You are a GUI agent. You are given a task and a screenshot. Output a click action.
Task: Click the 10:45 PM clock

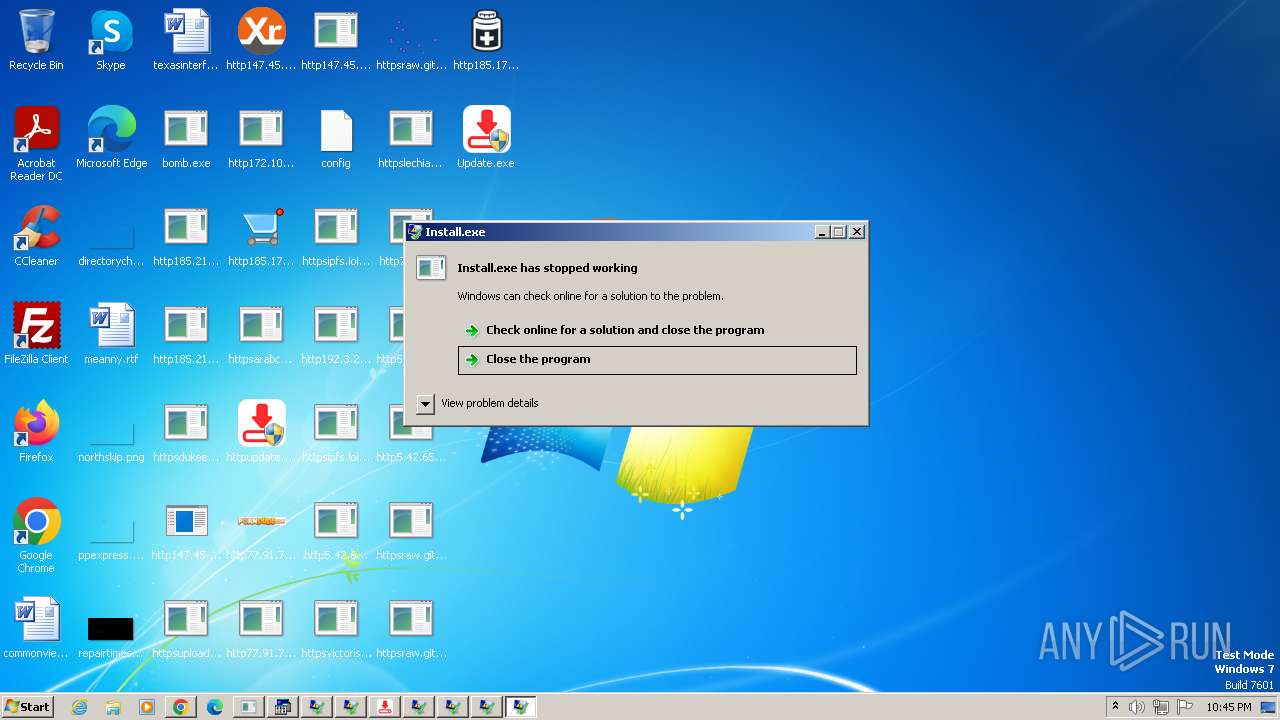point(1228,707)
